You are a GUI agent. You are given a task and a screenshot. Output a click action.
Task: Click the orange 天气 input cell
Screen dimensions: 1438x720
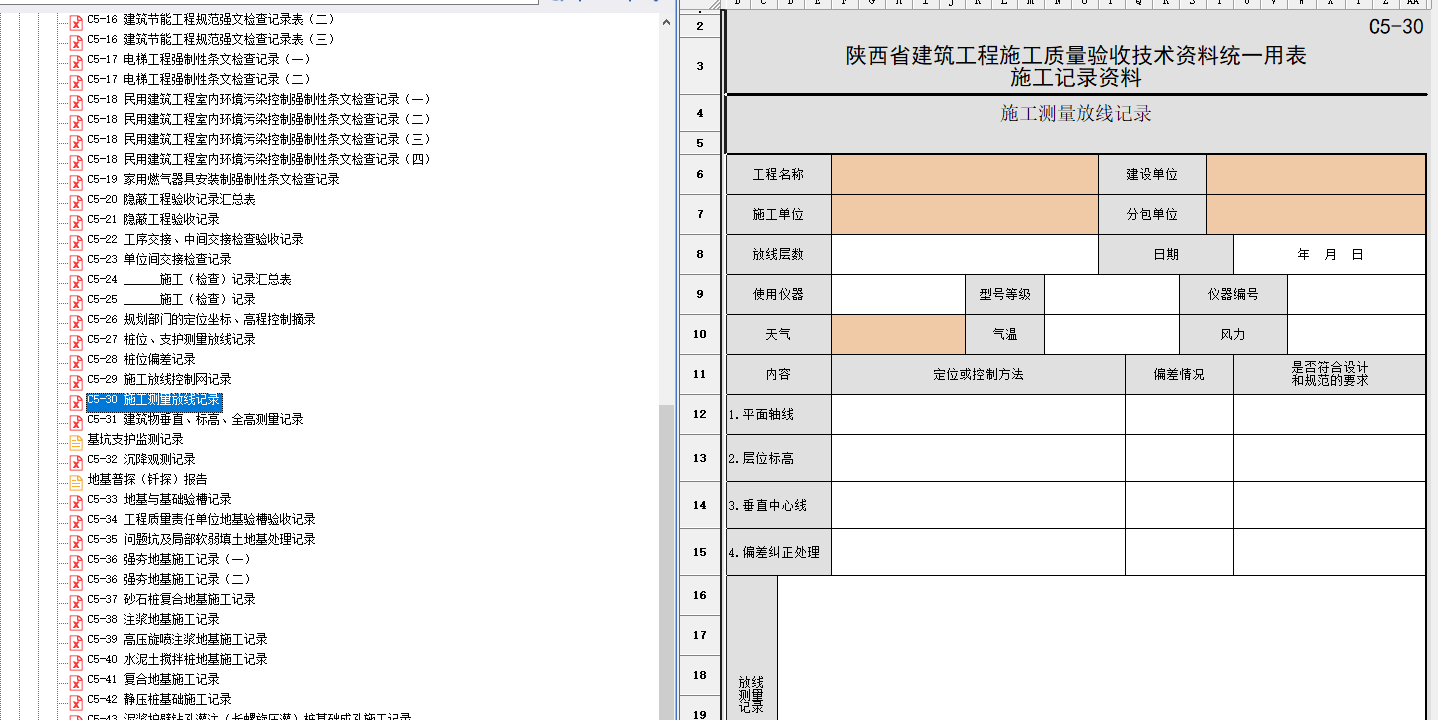(x=898, y=334)
